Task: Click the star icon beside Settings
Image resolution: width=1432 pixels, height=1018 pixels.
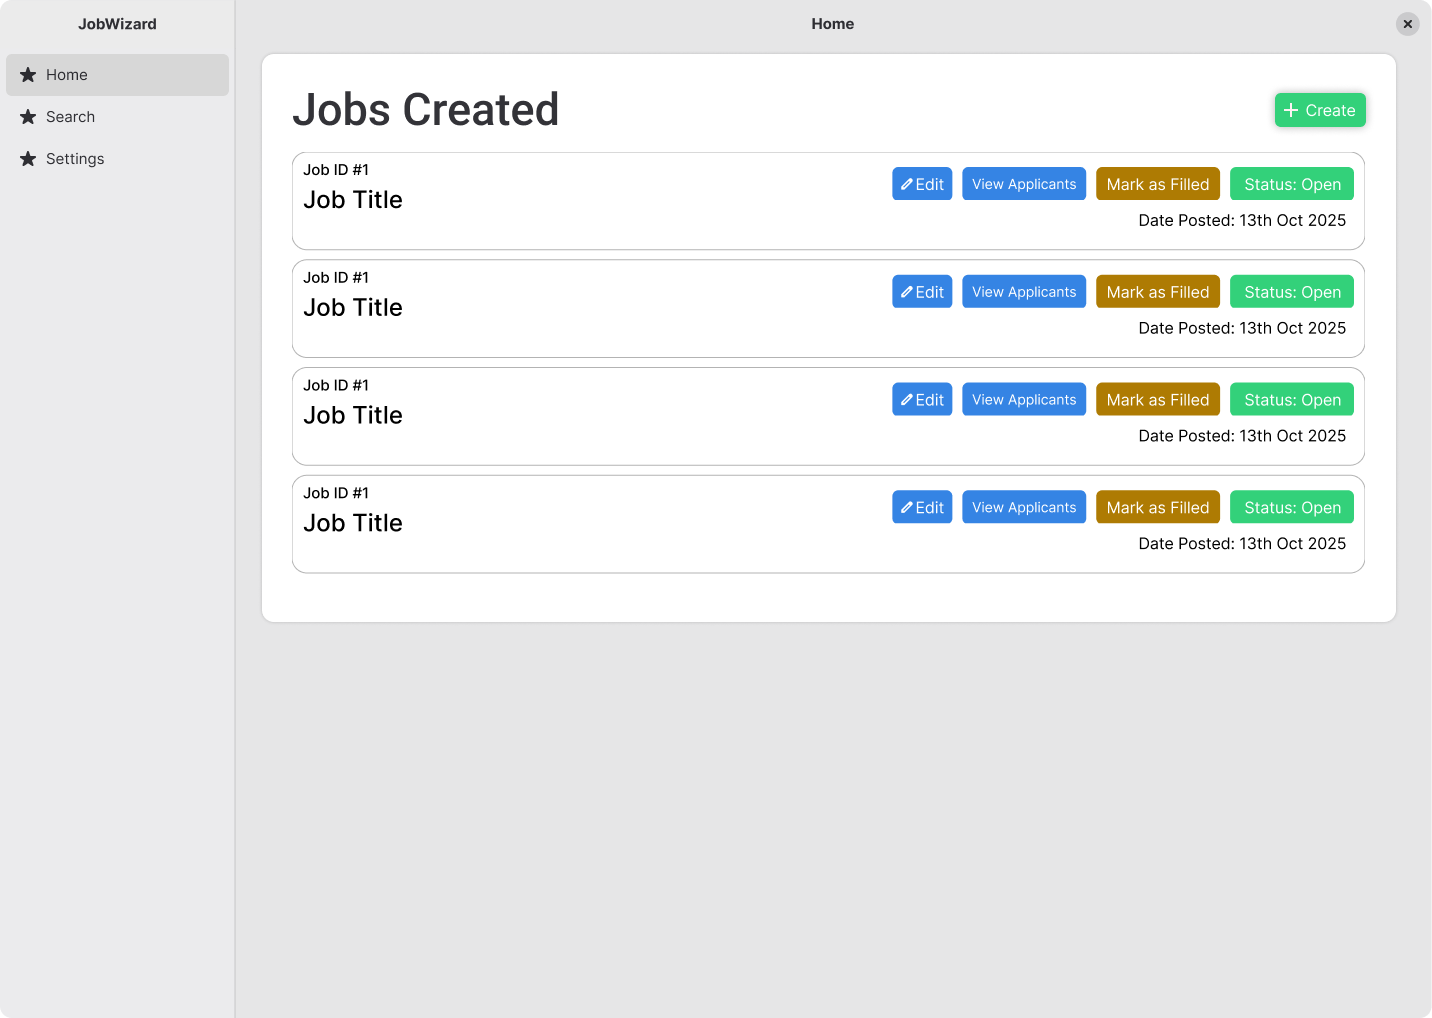Action: point(28,159)
